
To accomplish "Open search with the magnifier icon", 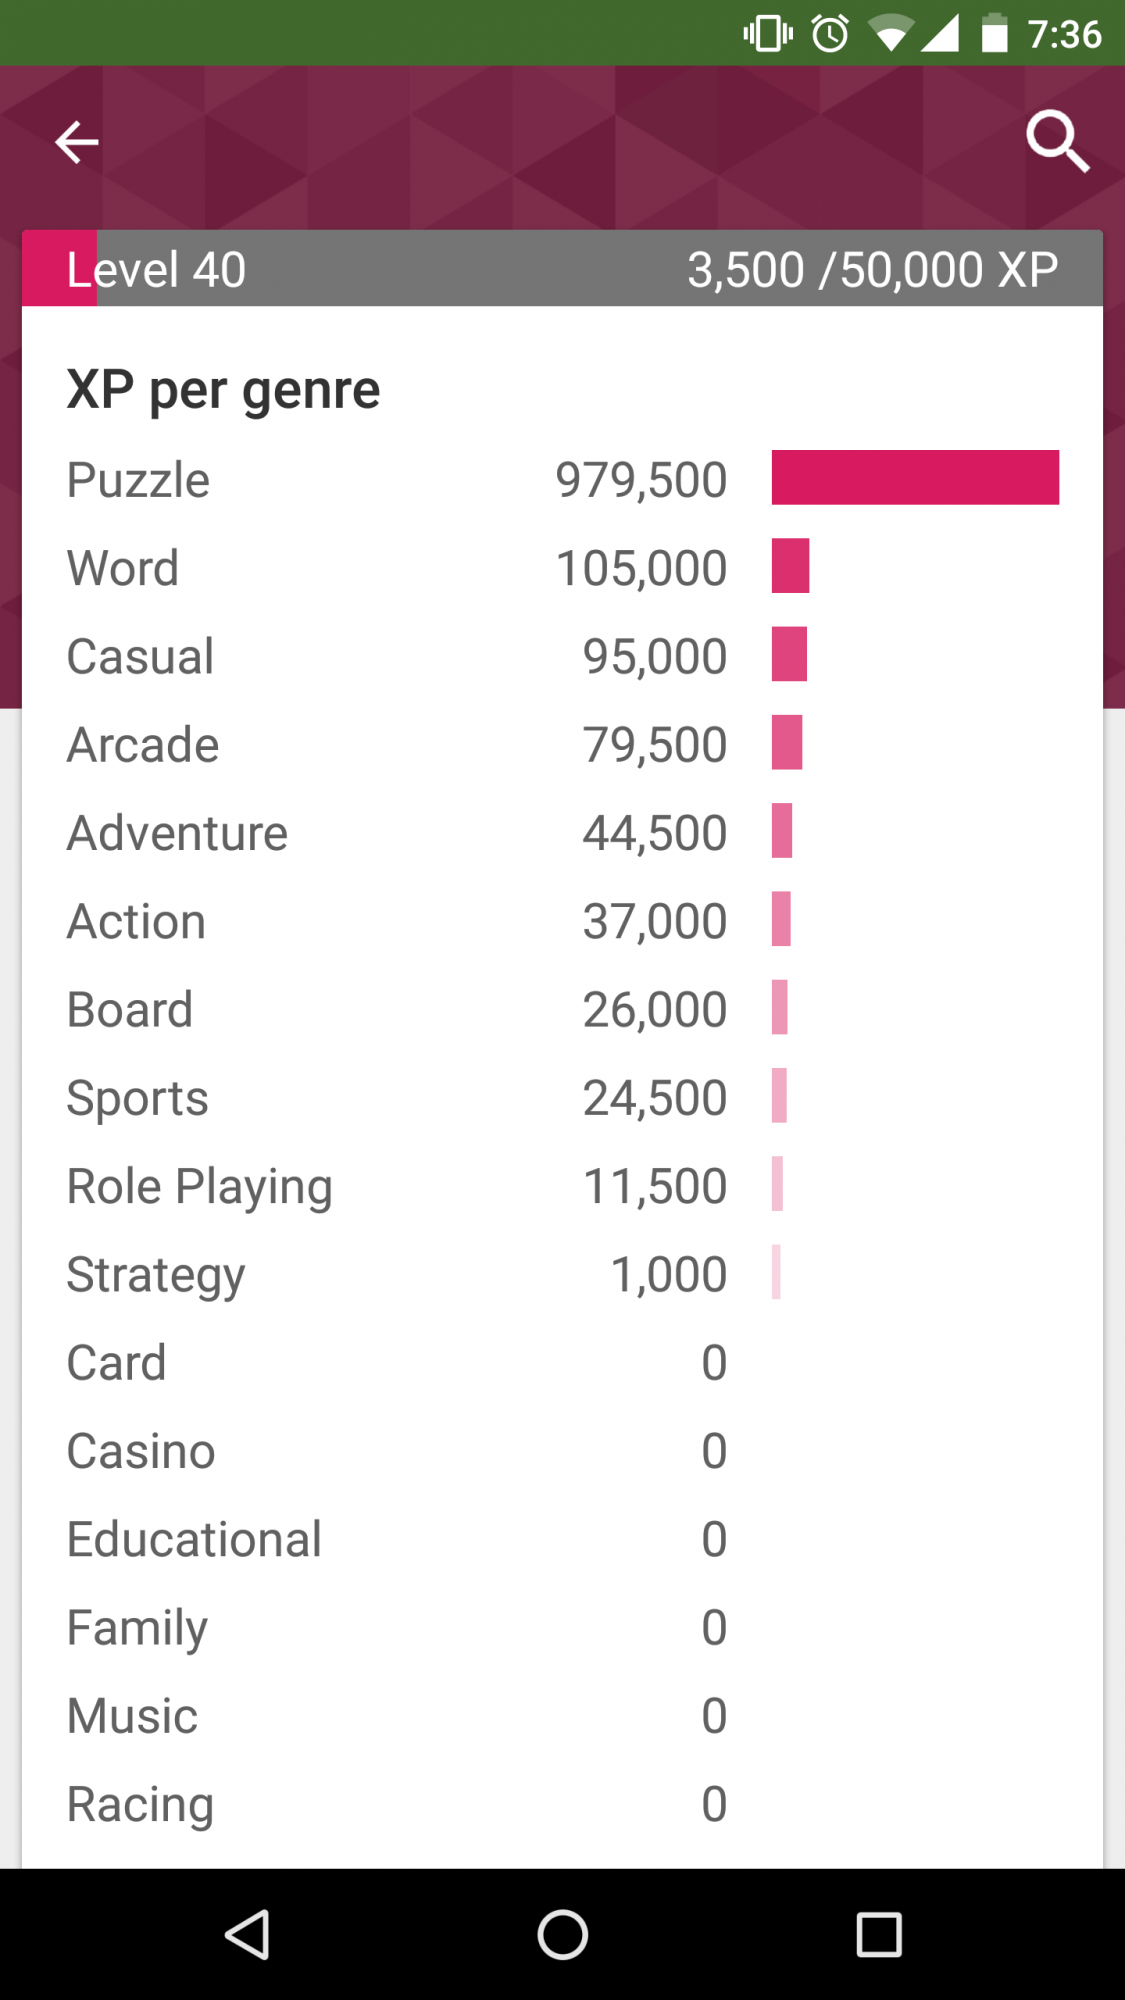I will [1057, 142].
